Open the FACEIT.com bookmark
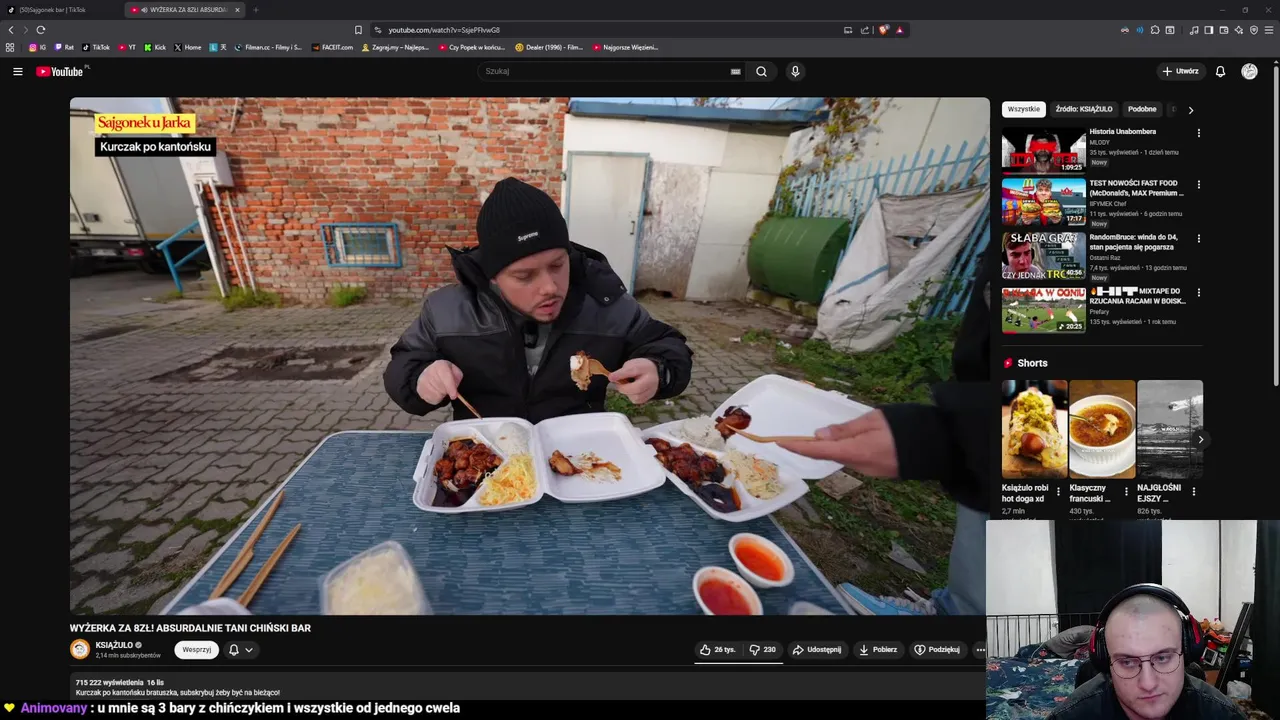1280x720 pixels. pyautogui.click(x=332, y=47)
